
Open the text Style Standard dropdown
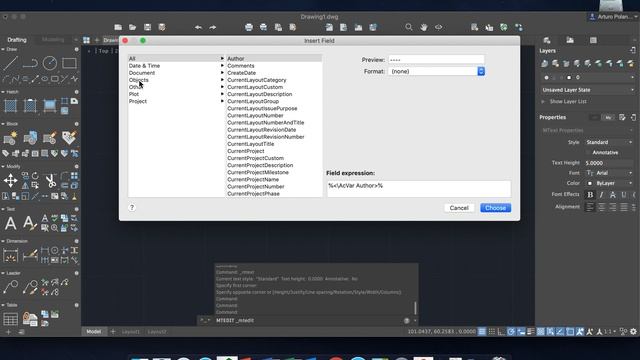click(609, 142)
